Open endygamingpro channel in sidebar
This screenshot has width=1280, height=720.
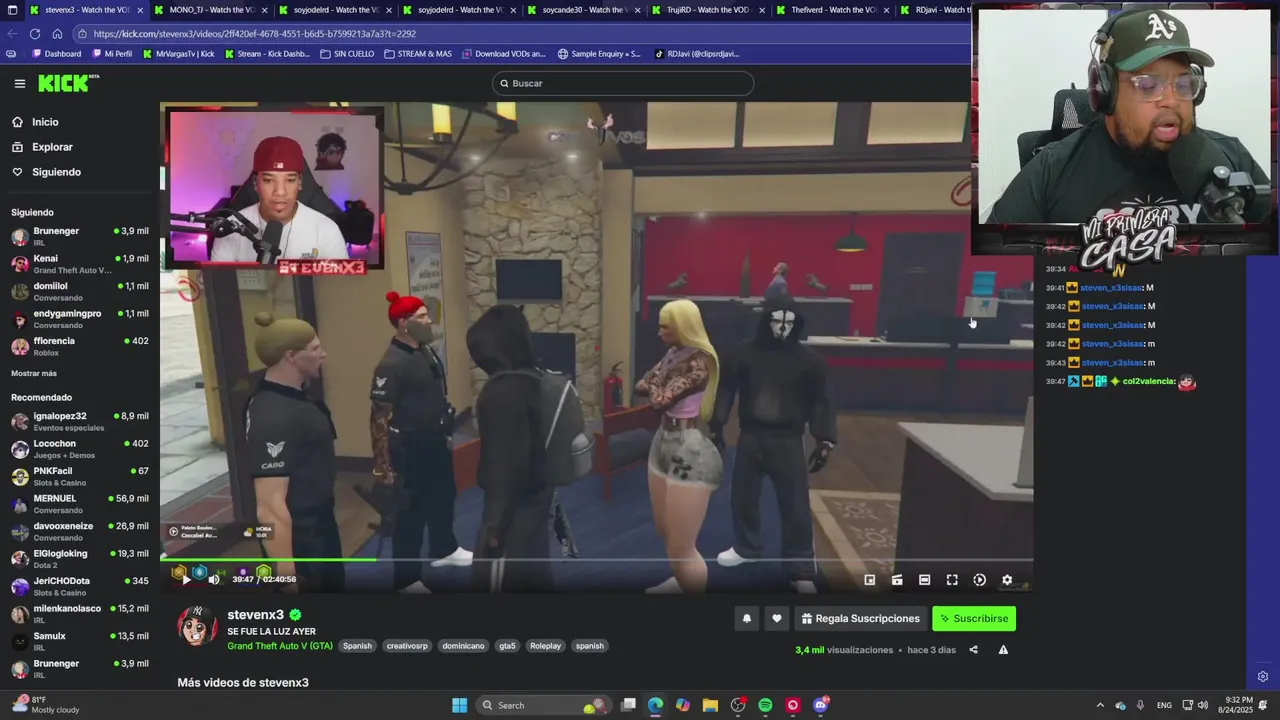point(80,319)
